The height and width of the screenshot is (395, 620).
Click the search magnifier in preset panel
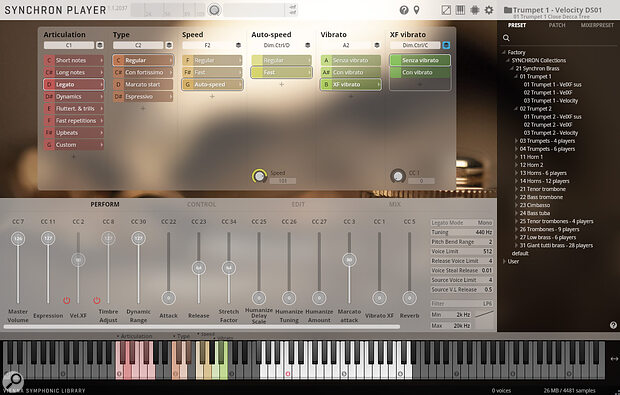(506, 38)
